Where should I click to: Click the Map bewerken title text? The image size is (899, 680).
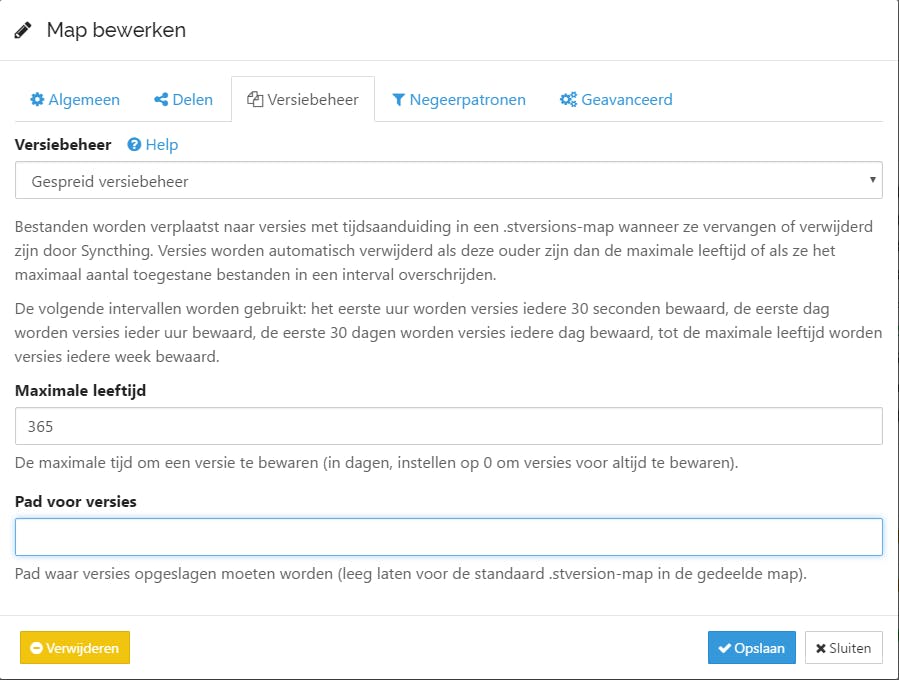[x=116, y=30]
